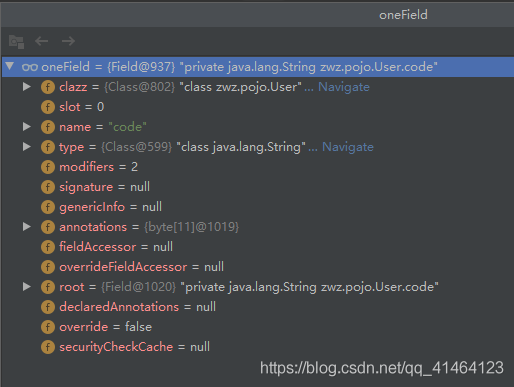This screenshot has height=387, width=514.
Task: Select the "declaredAnnotations = null" row
Action: pos(258,307)
